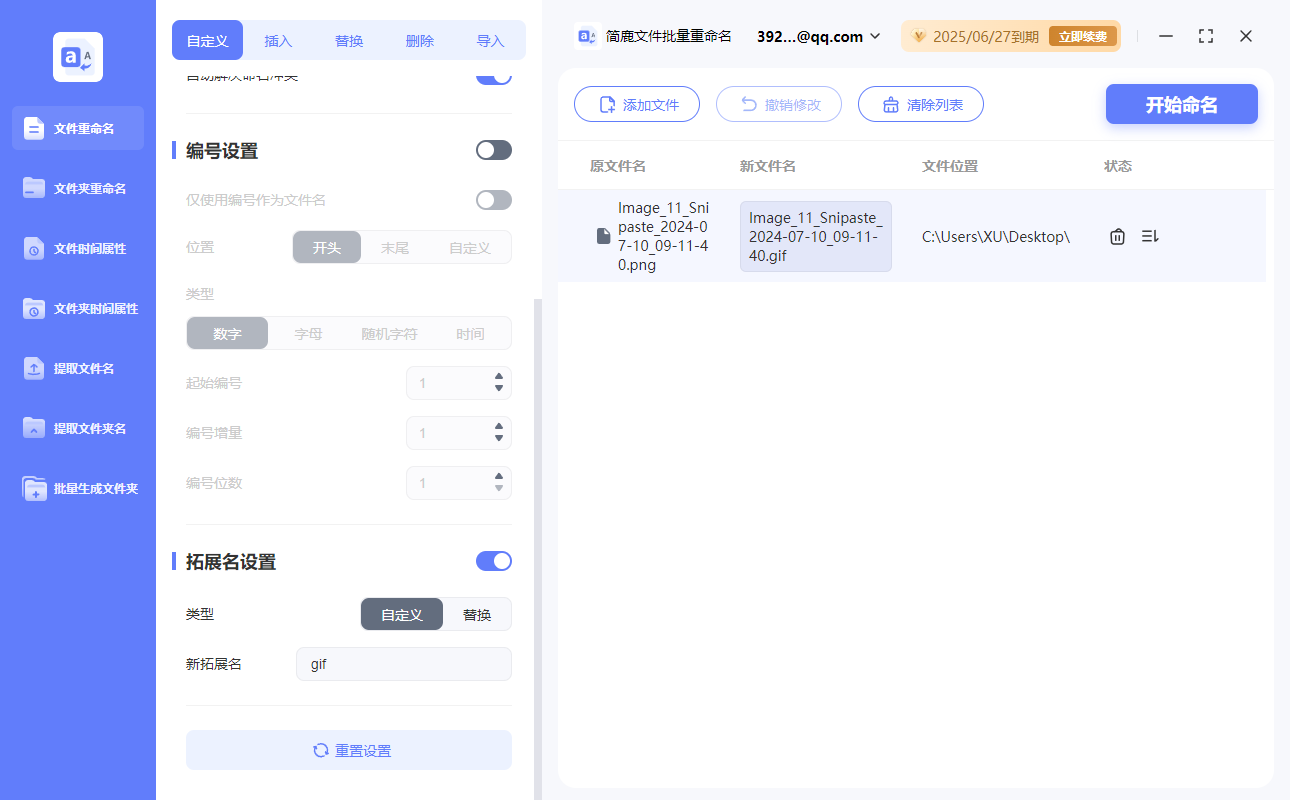Edit the 新拓展名 input containing gif
Screen dimensions: 1290x800
tap(403, 663)
